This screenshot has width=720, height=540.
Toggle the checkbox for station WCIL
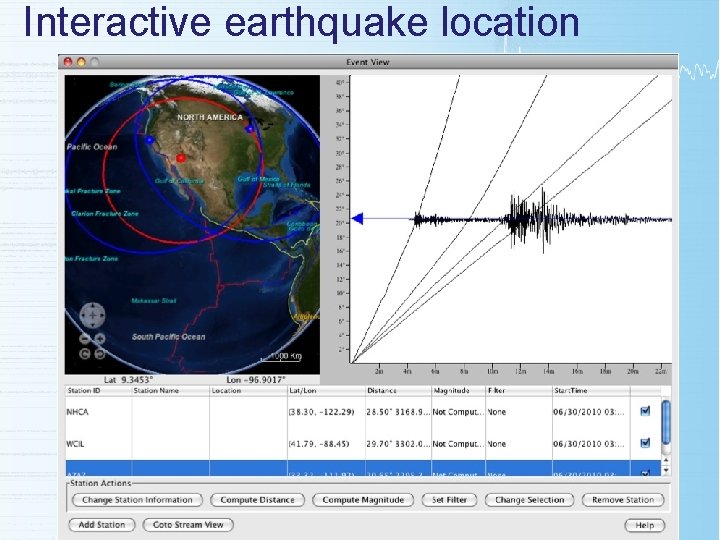point(645,443)
